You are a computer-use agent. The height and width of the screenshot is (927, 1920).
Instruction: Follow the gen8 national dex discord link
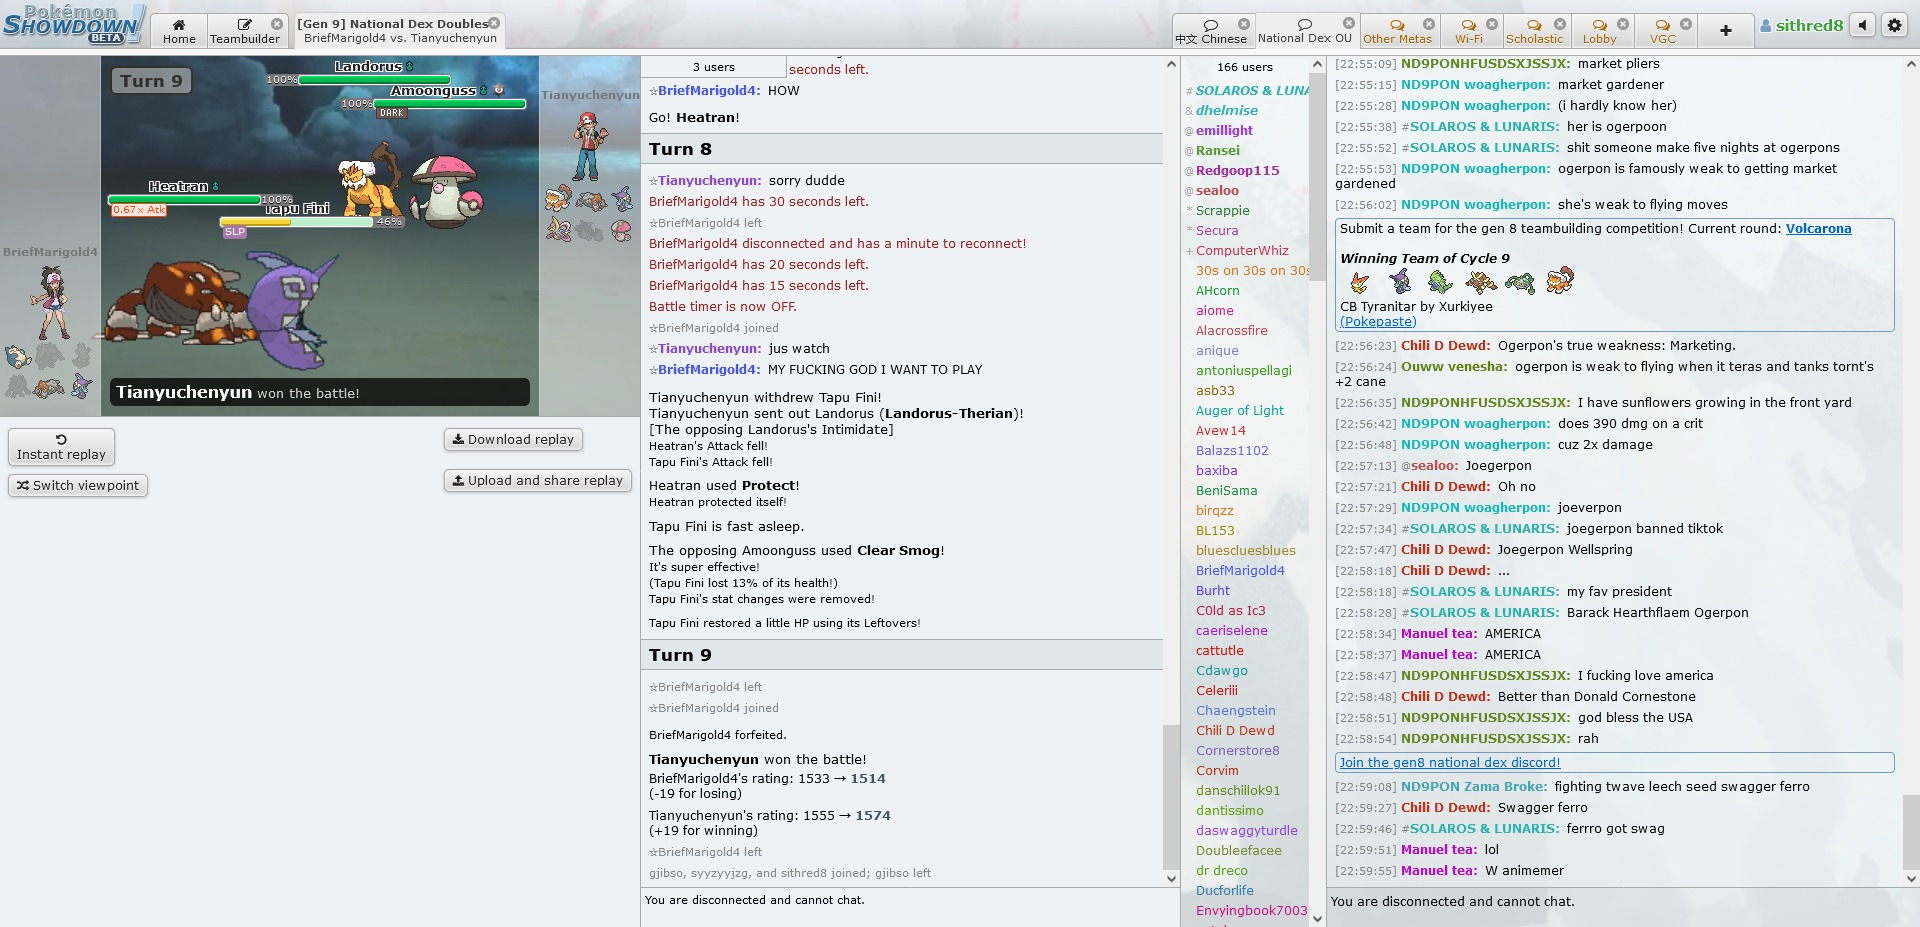(x=1450, y=763)
